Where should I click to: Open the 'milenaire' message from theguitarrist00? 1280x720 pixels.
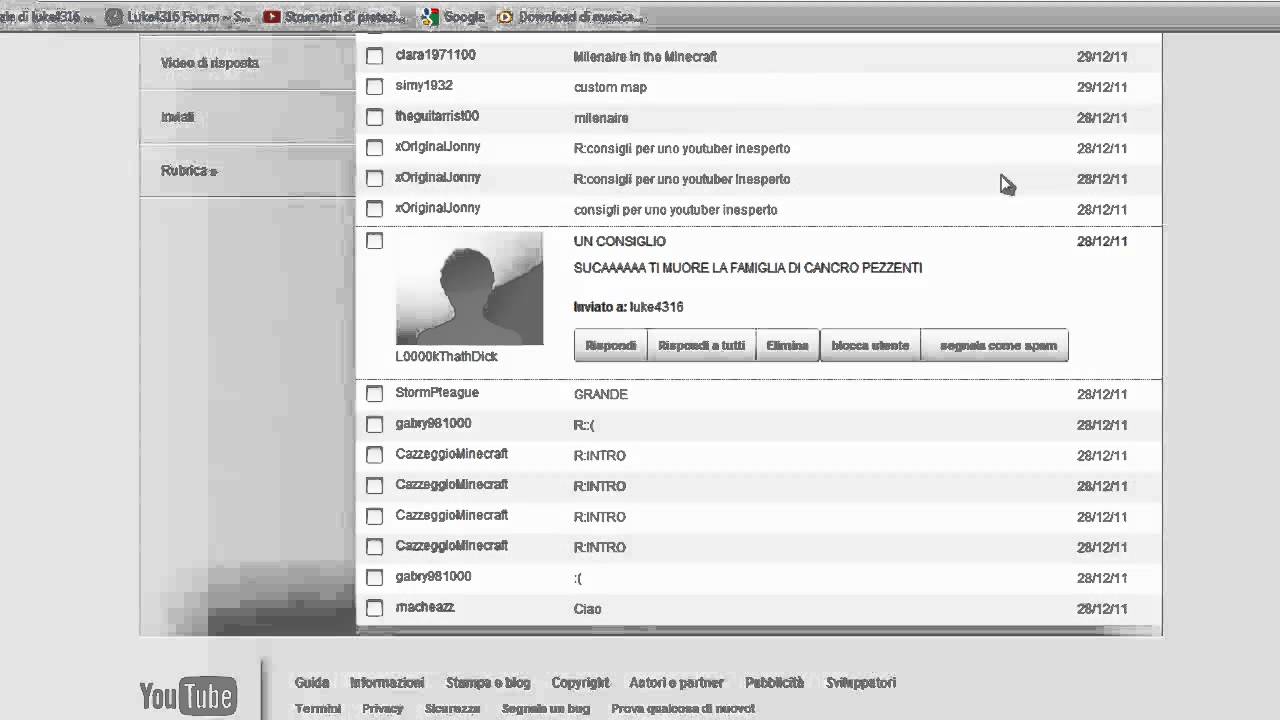(x=601, y=118)
